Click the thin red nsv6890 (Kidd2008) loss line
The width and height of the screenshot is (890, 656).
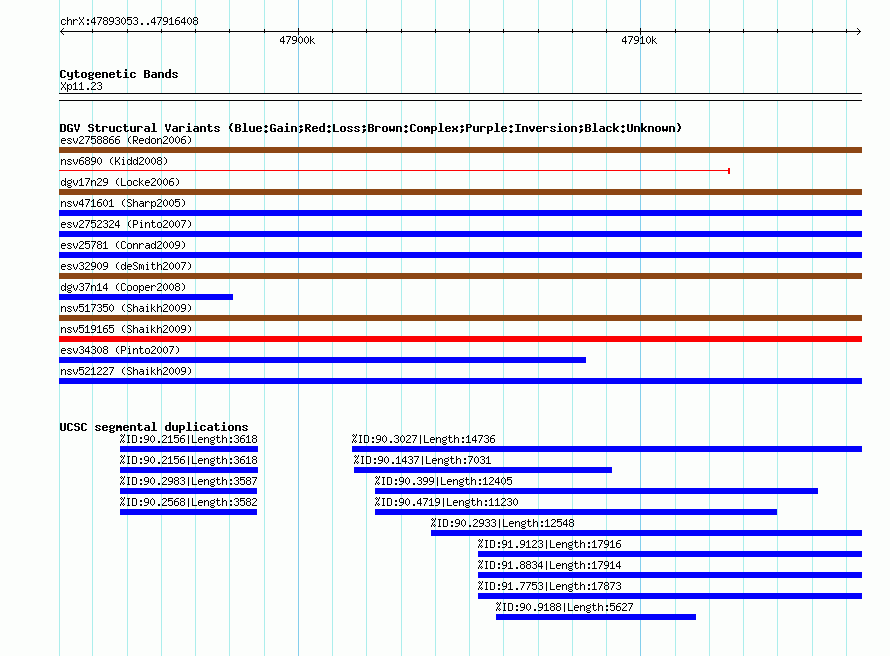pos(394,170)
